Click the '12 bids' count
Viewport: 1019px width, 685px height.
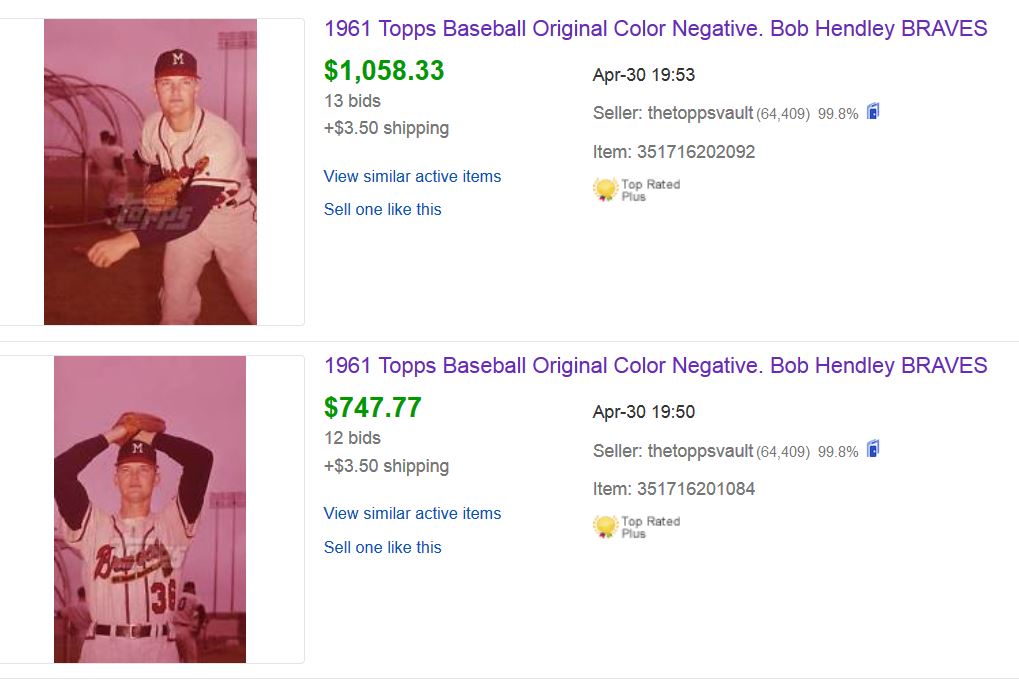[352, 437]
